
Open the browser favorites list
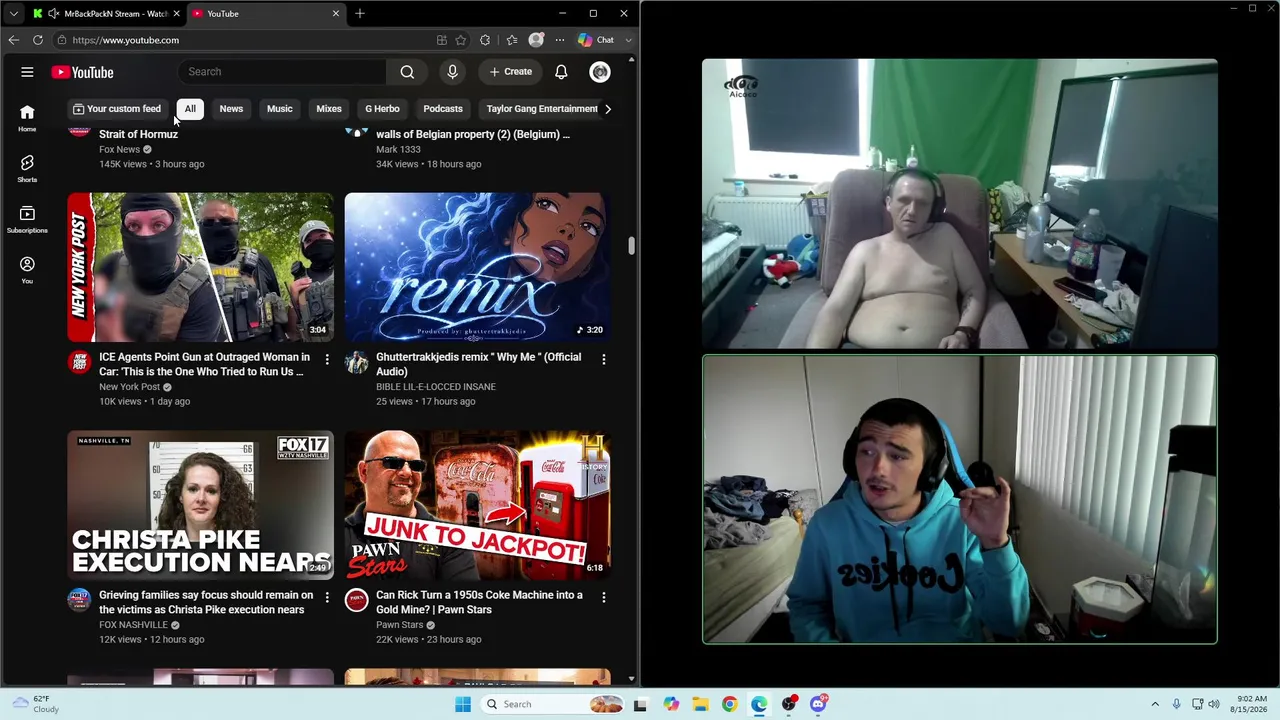511,40
